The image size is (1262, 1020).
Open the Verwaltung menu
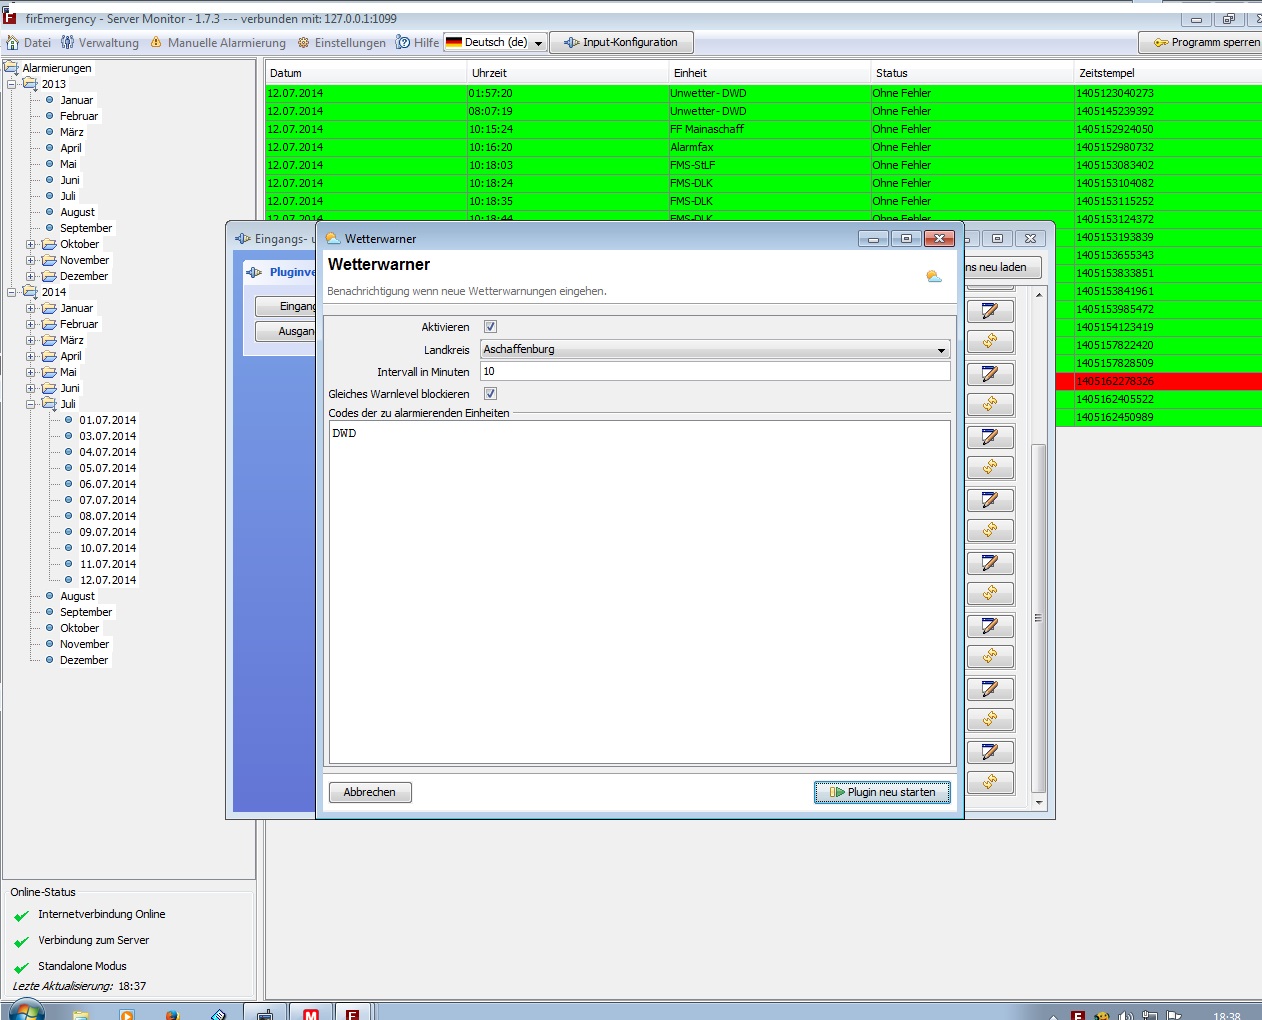100,42
